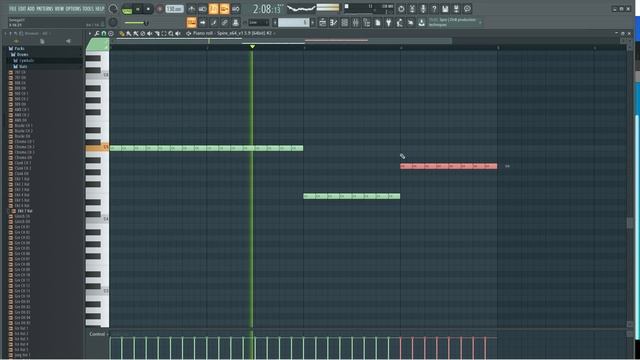This screenshot has height=360, width=640.
Task: Open the chat bubble icon in top toolbar
Action: coord(467,9)
